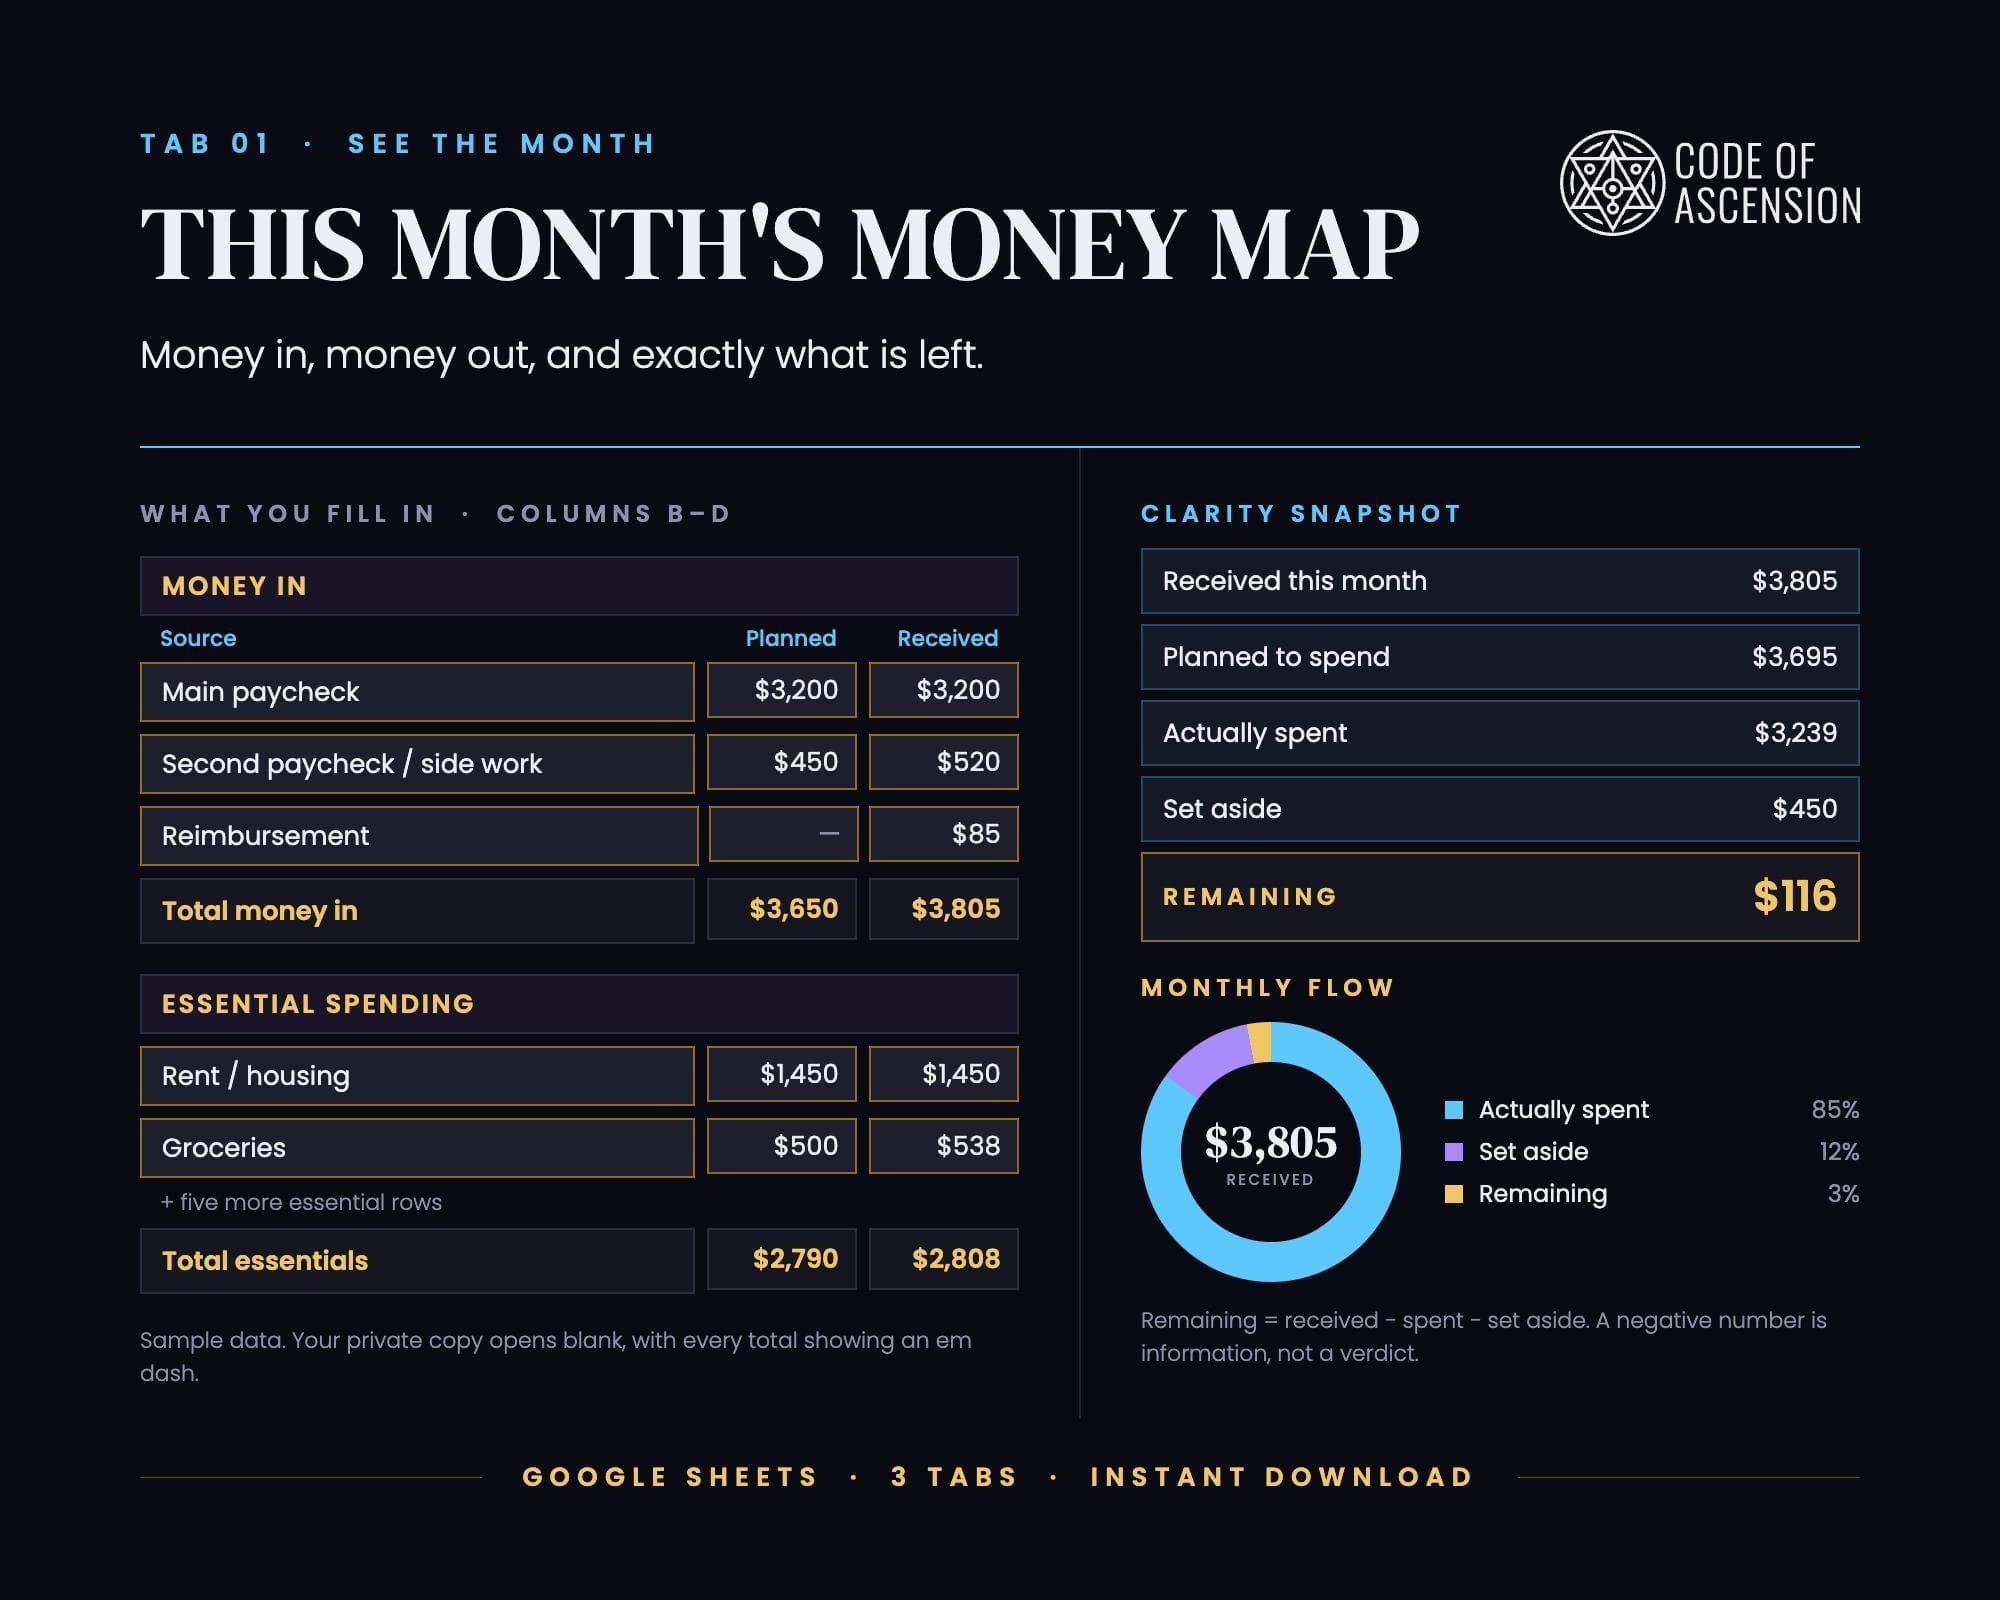Click the TAB 01 See the Month label
Viewport: 2000px width, 1600px height.
coord(398,144)
